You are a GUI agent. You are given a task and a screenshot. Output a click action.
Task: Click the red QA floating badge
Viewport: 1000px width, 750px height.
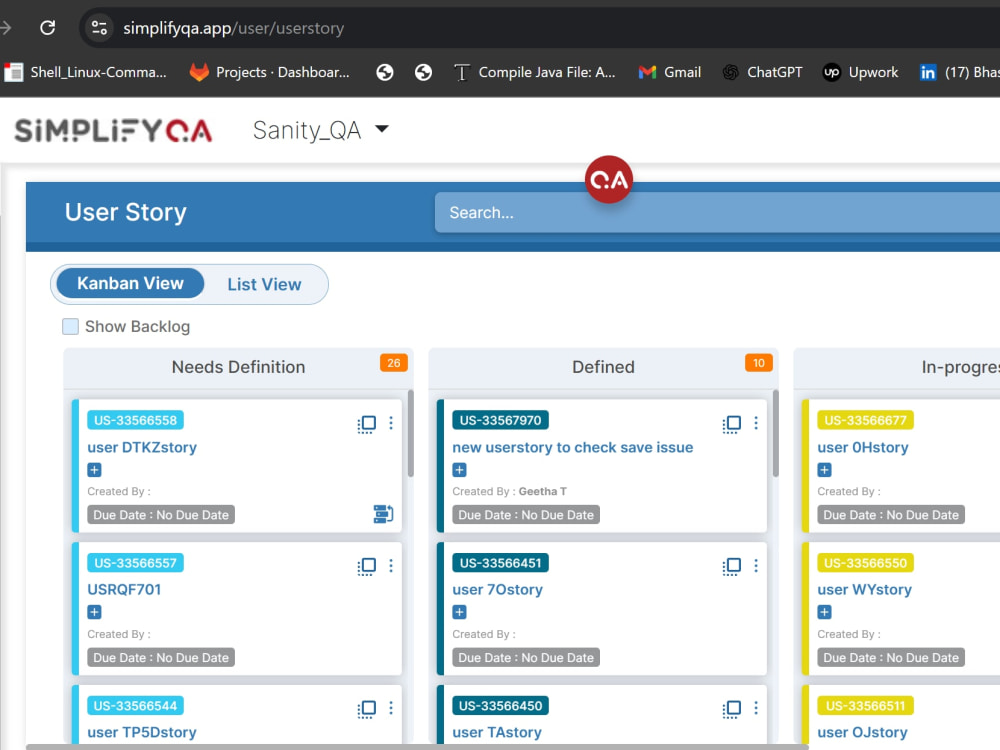[609, 180]
